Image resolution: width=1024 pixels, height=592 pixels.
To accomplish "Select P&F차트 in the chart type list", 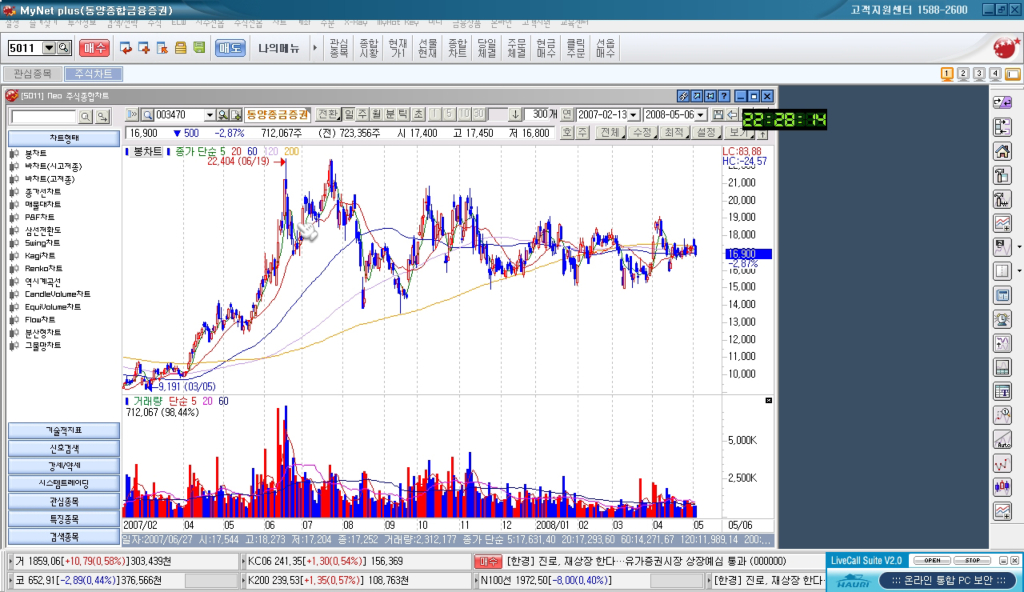I will 40,217.
